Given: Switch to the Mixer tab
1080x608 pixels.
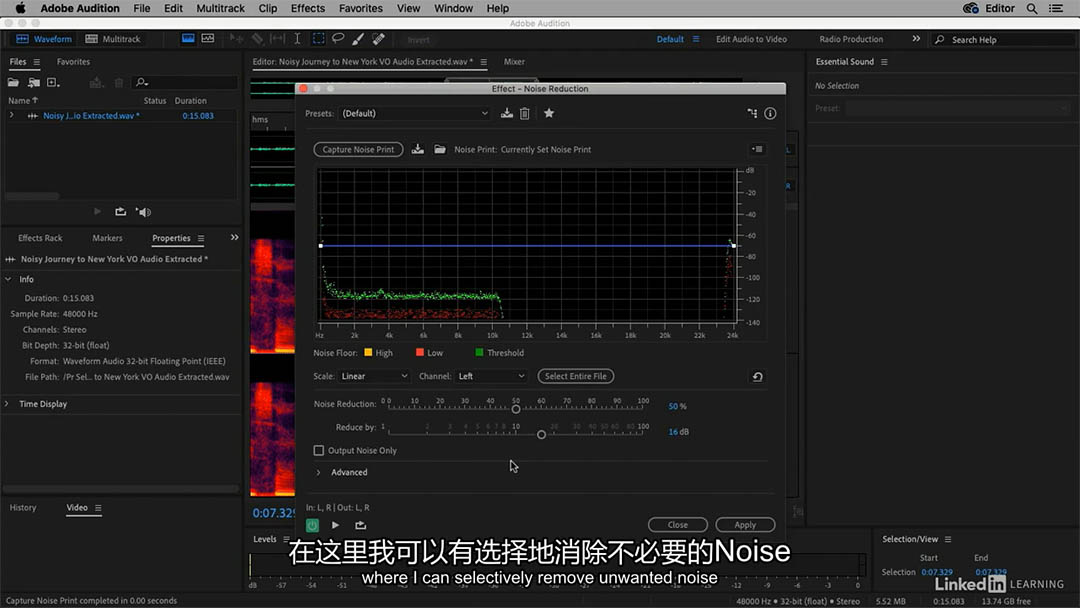Looking at the screenshot, I should point(514,62).
